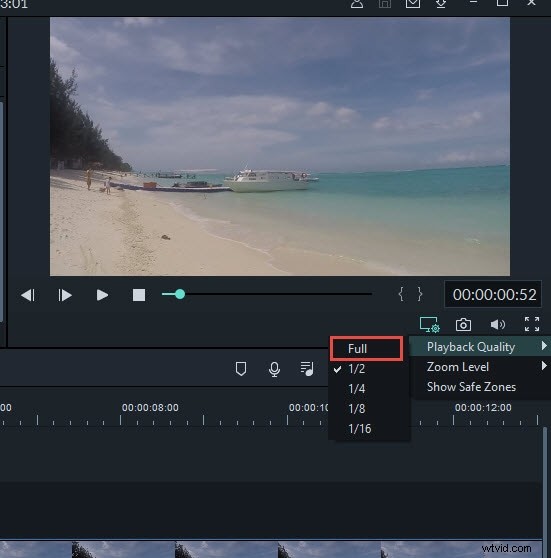551x558 pixels.
Task: Choose 1/4 playback quality
Action: [x=369, y=389]
